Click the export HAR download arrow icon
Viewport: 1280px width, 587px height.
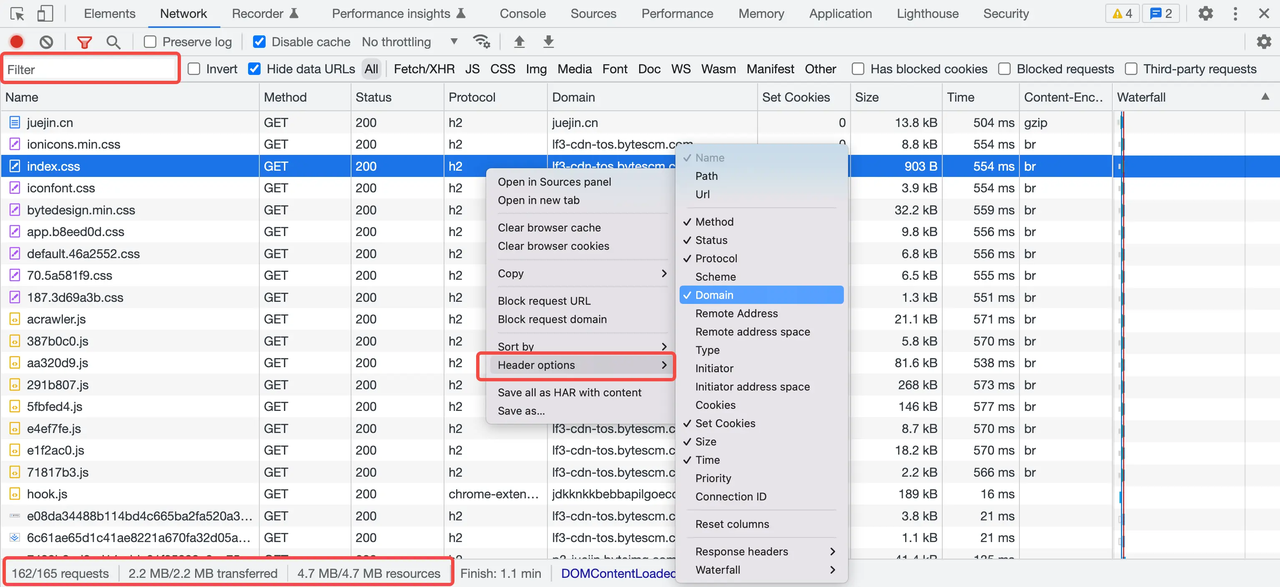tap(548, 42)
